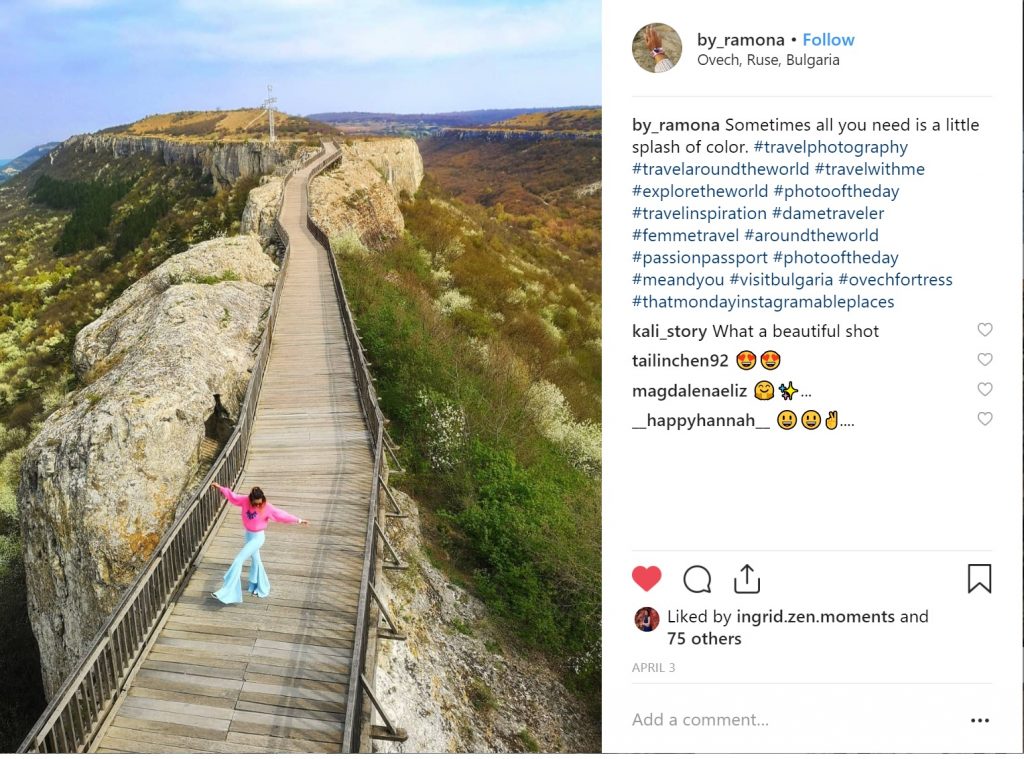Open the three-dot more options menu
This screenshot has width=1024, height=759.
click(x=980, y=720)
